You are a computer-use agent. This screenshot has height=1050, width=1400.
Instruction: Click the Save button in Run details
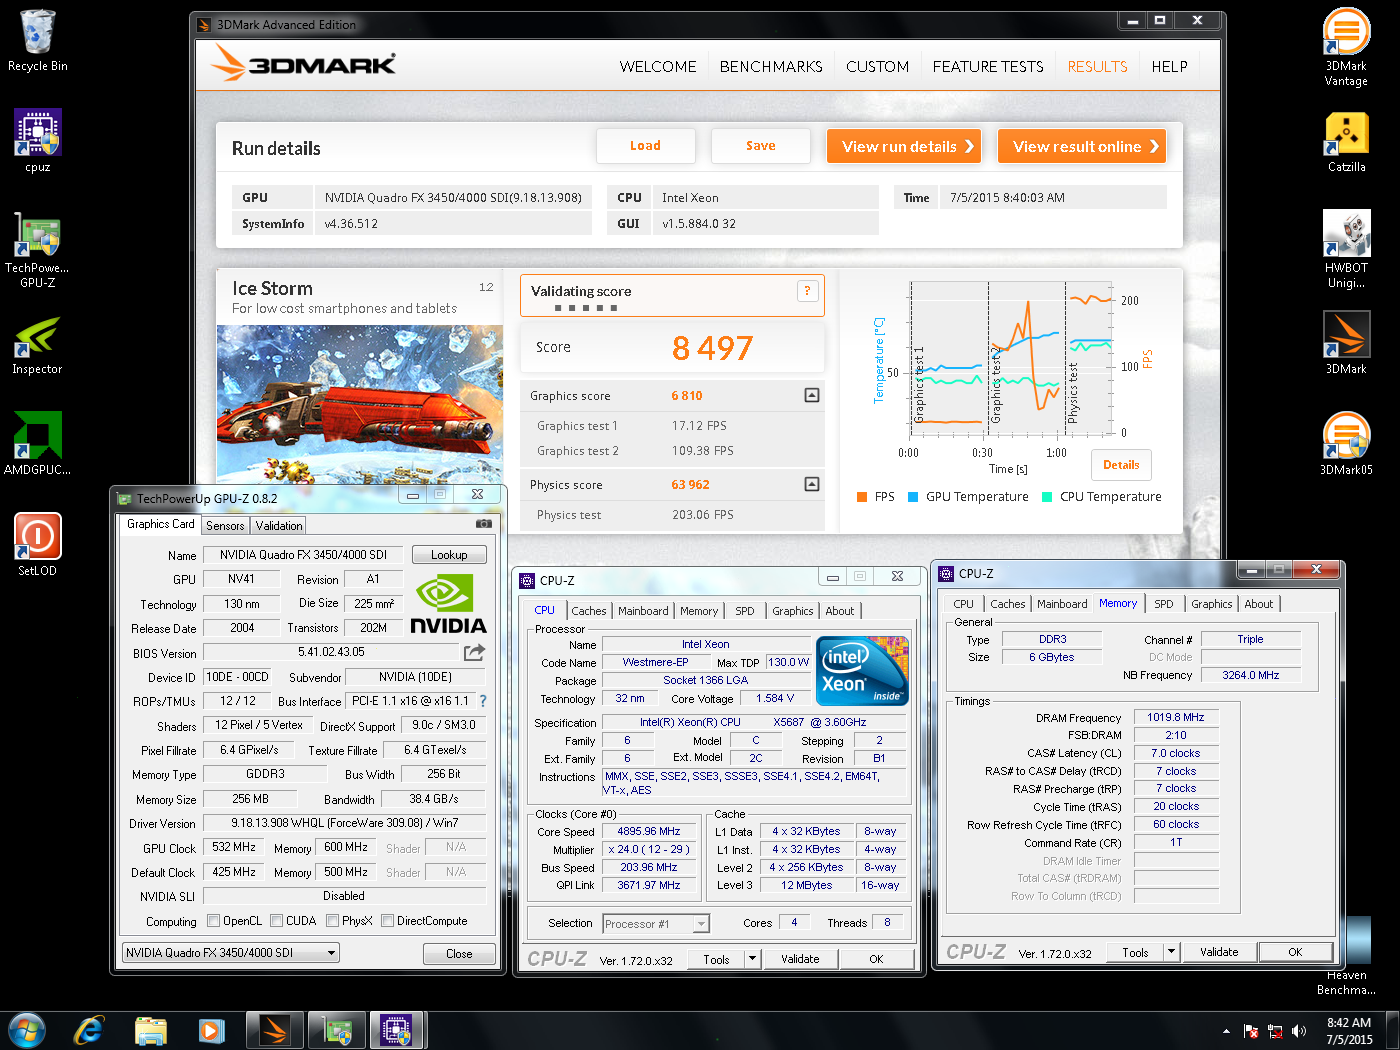click(x=760, y=146)
